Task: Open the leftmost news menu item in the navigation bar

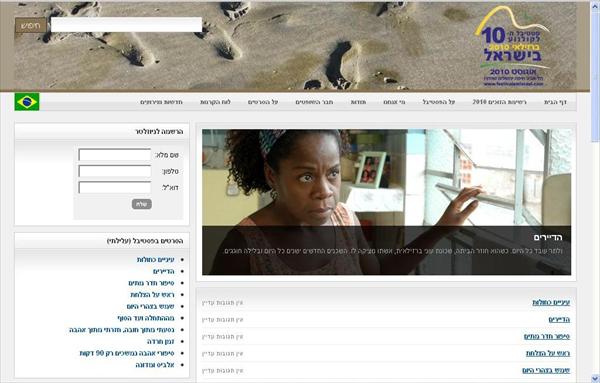Action: pos(161,102)
